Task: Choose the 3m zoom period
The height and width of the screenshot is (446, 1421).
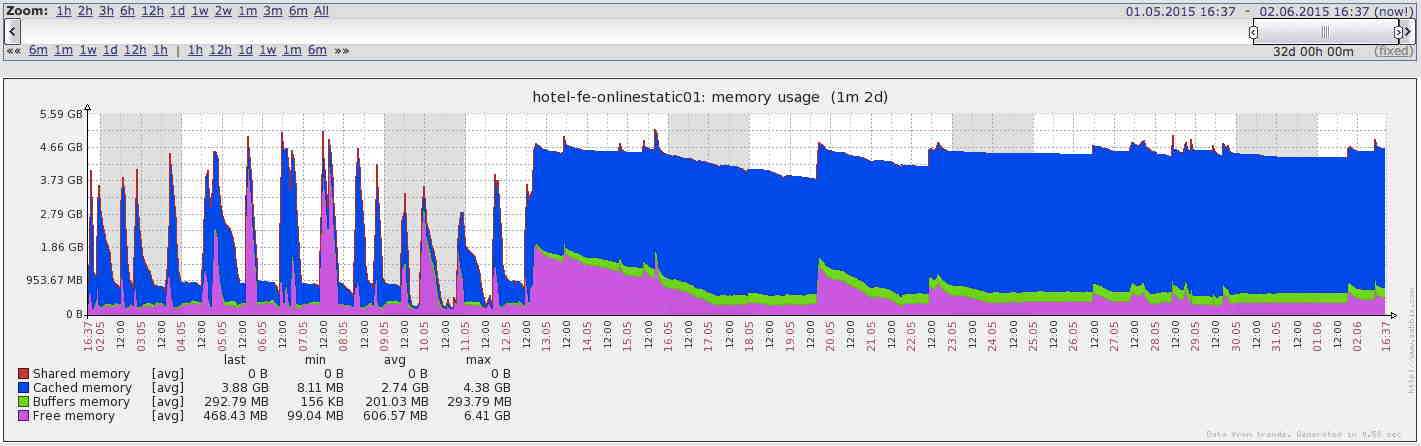Action: 272,11
